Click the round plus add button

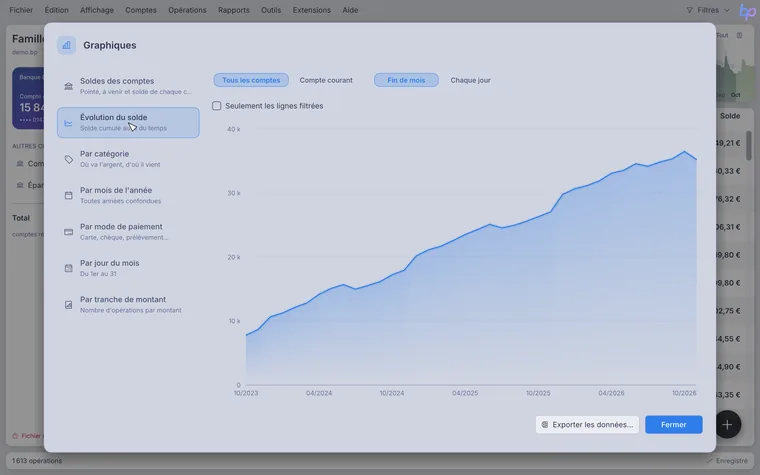coord(727,425)
